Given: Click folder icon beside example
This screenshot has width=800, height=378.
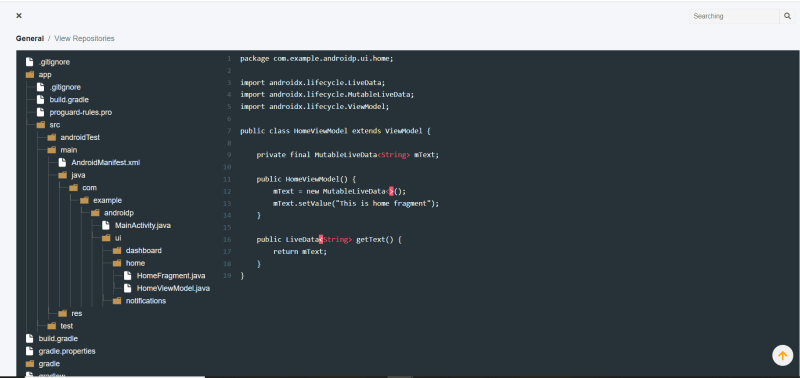Looking at the screenshot, I should click(x=84, y=200).
